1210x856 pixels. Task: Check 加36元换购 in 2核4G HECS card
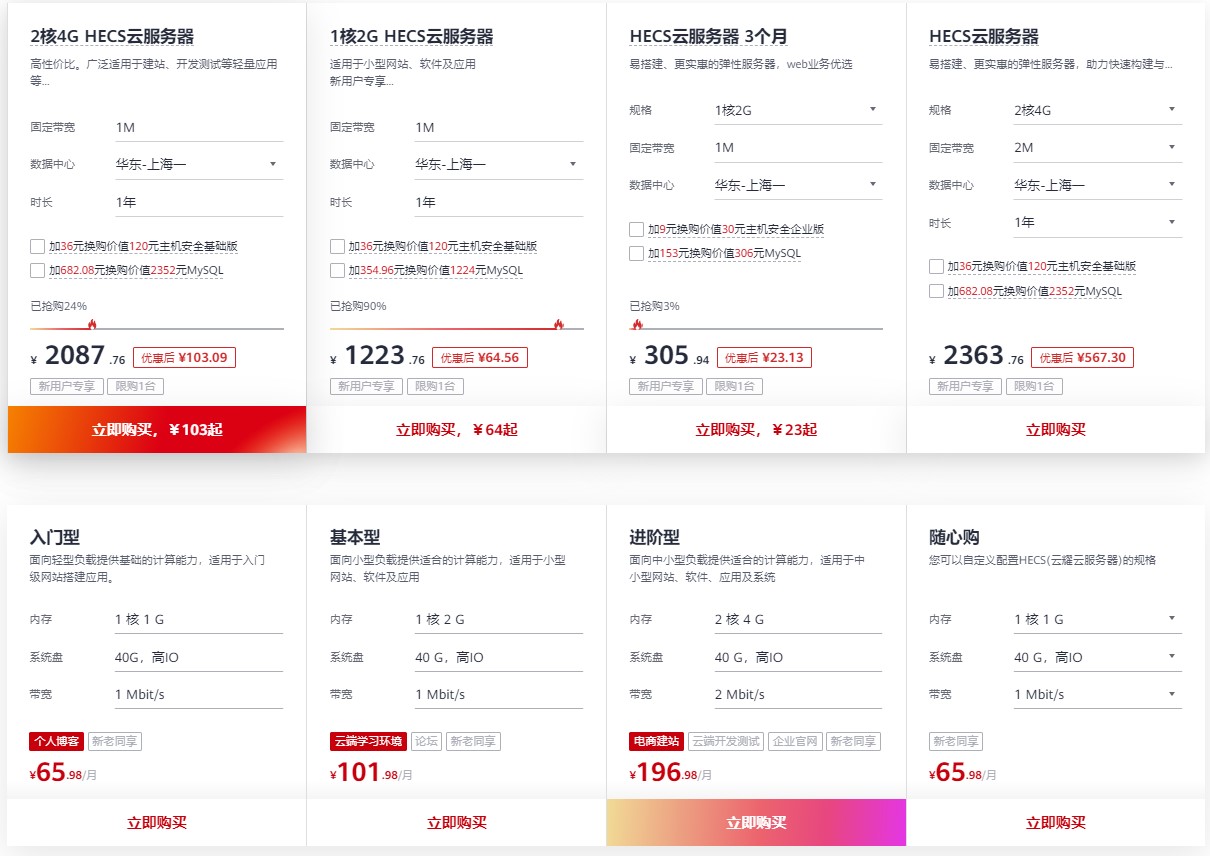(x=38, y=246)
